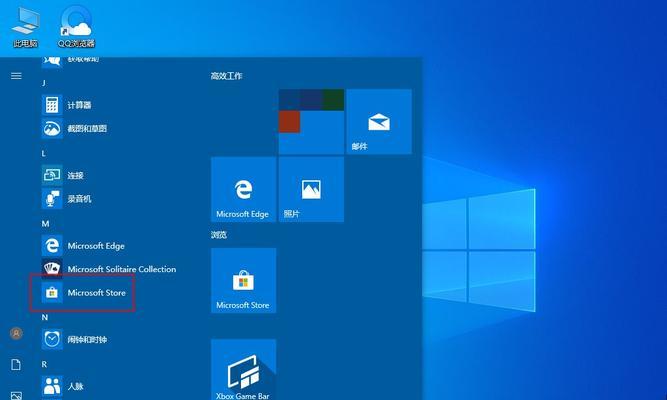The height and width of the screenshot is (400, 667).
Task: Launch the People (人脉) app
Action: [x=63, y=386]
